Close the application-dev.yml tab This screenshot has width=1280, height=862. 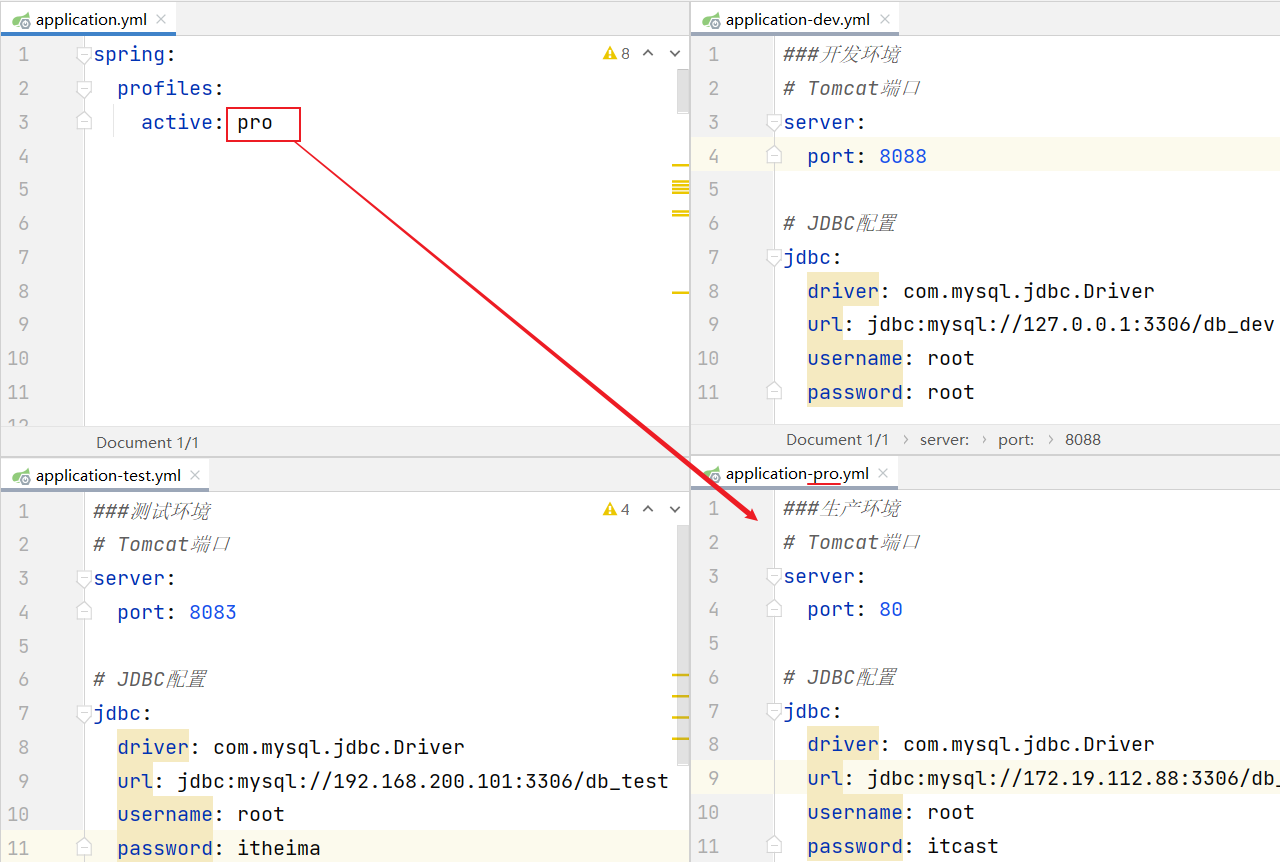(x=884, y=20)
